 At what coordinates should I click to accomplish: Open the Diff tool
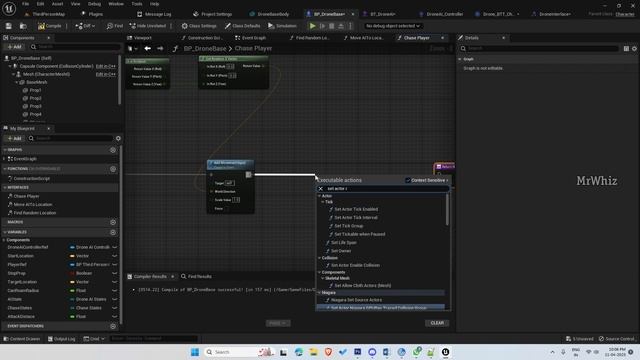85,26
